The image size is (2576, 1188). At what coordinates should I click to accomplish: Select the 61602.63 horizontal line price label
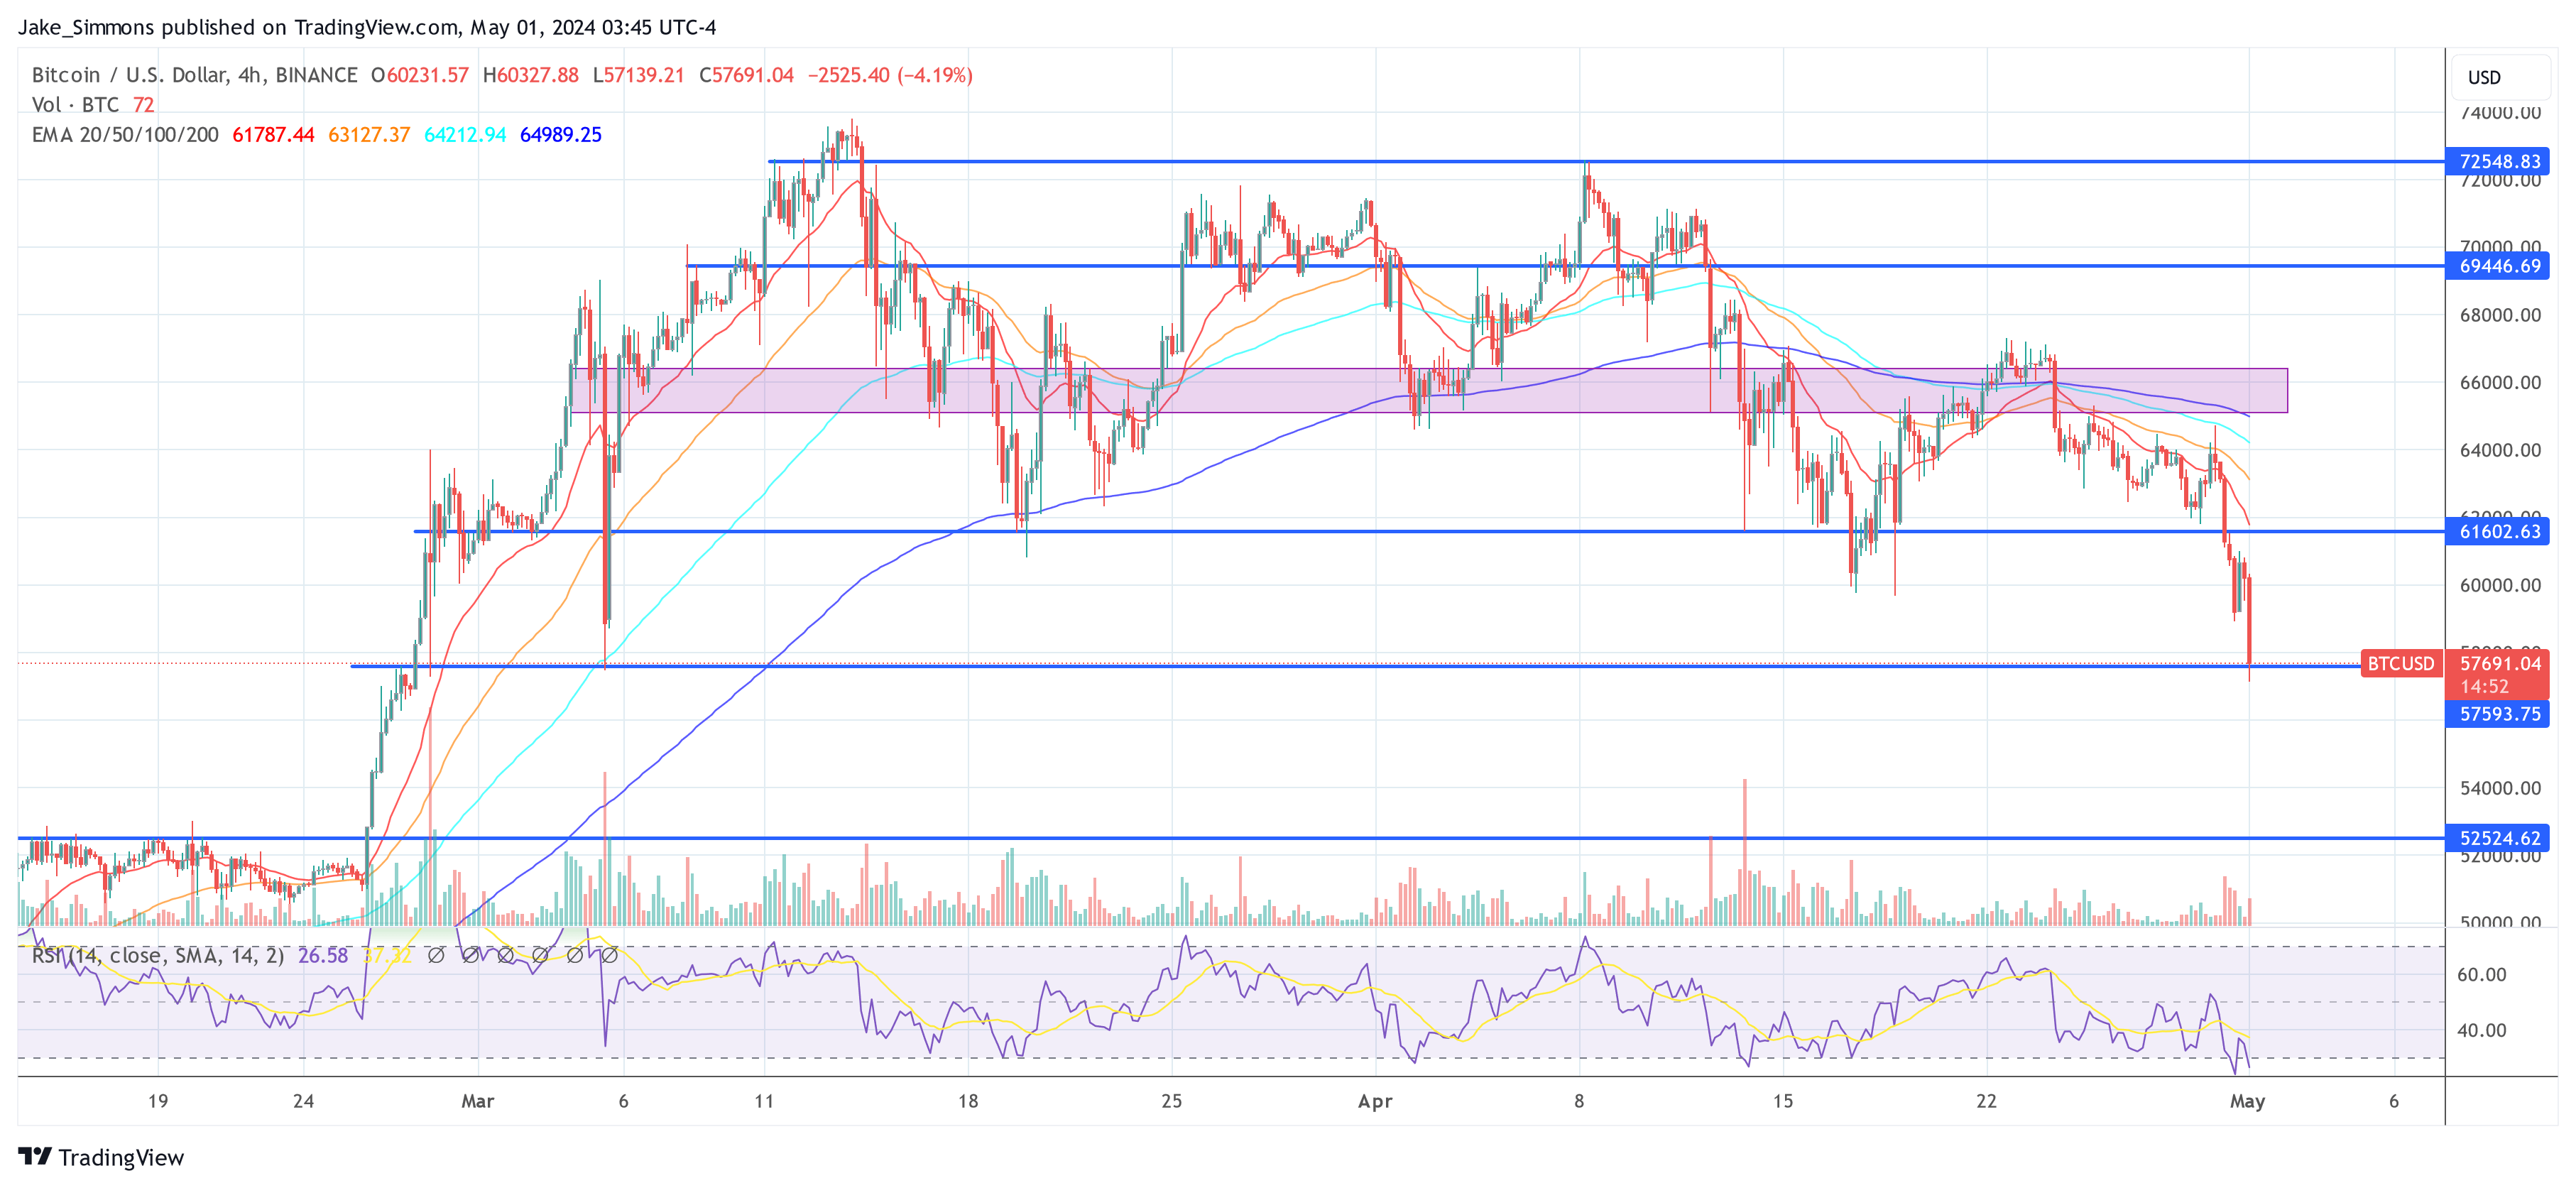pos(2498,531)
